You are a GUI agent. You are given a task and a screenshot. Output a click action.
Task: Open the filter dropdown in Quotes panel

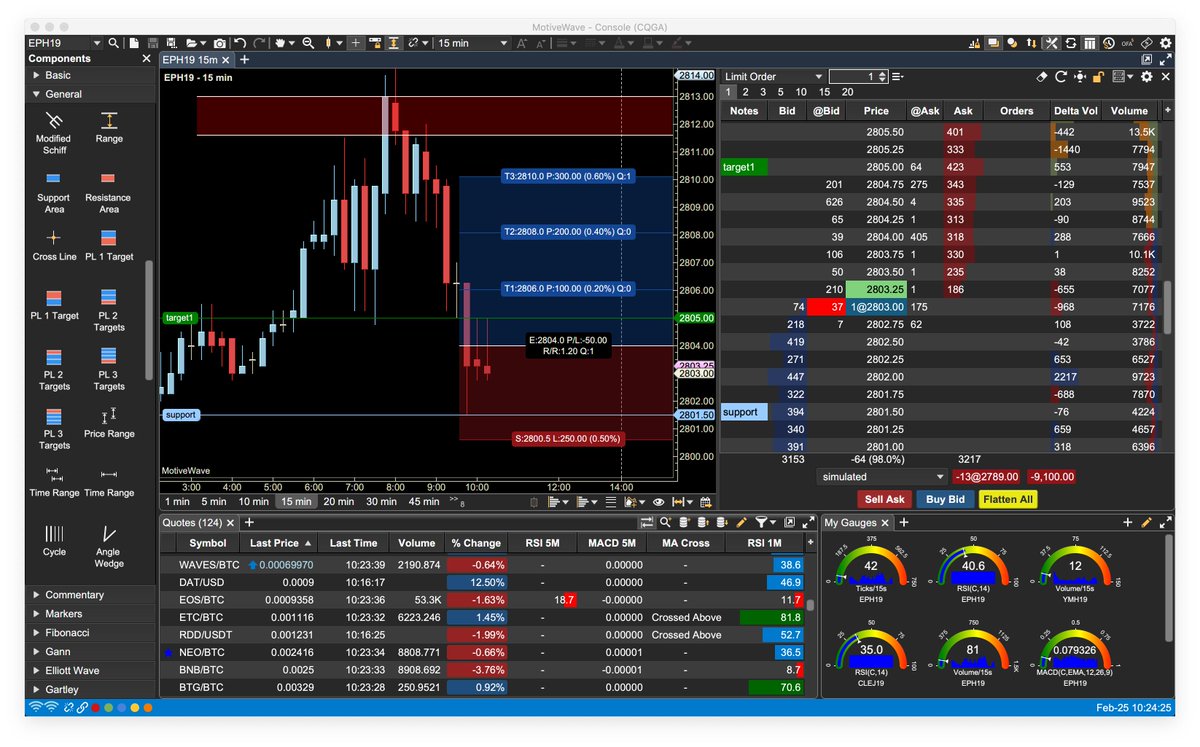765,522
